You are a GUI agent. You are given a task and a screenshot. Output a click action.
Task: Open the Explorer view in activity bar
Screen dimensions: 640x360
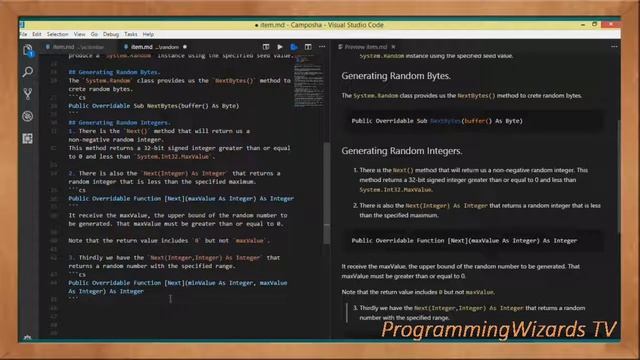point(28,50)
